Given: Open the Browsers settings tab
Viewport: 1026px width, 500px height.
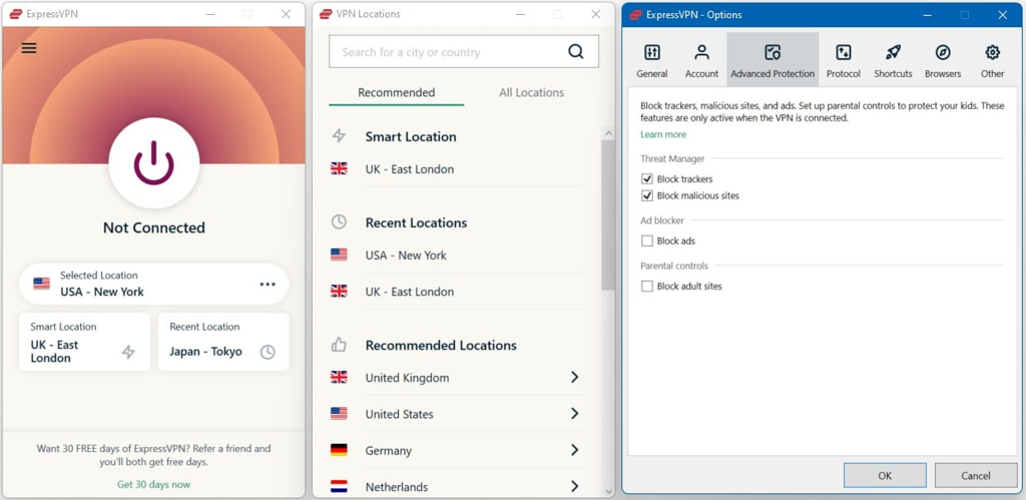Looking at the screenshot, I should click(x=942, y=60).
